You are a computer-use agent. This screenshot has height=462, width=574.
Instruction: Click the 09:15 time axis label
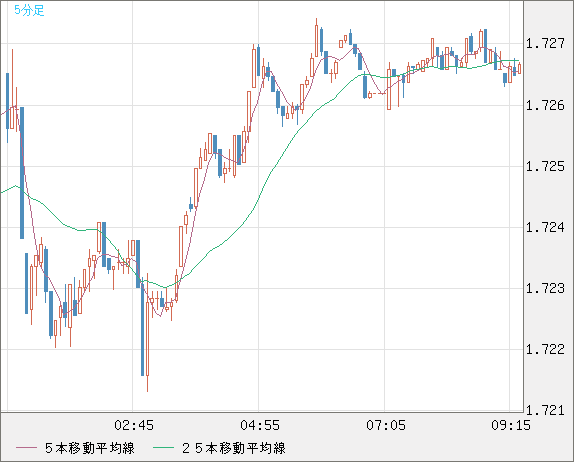tap(511, 425)
